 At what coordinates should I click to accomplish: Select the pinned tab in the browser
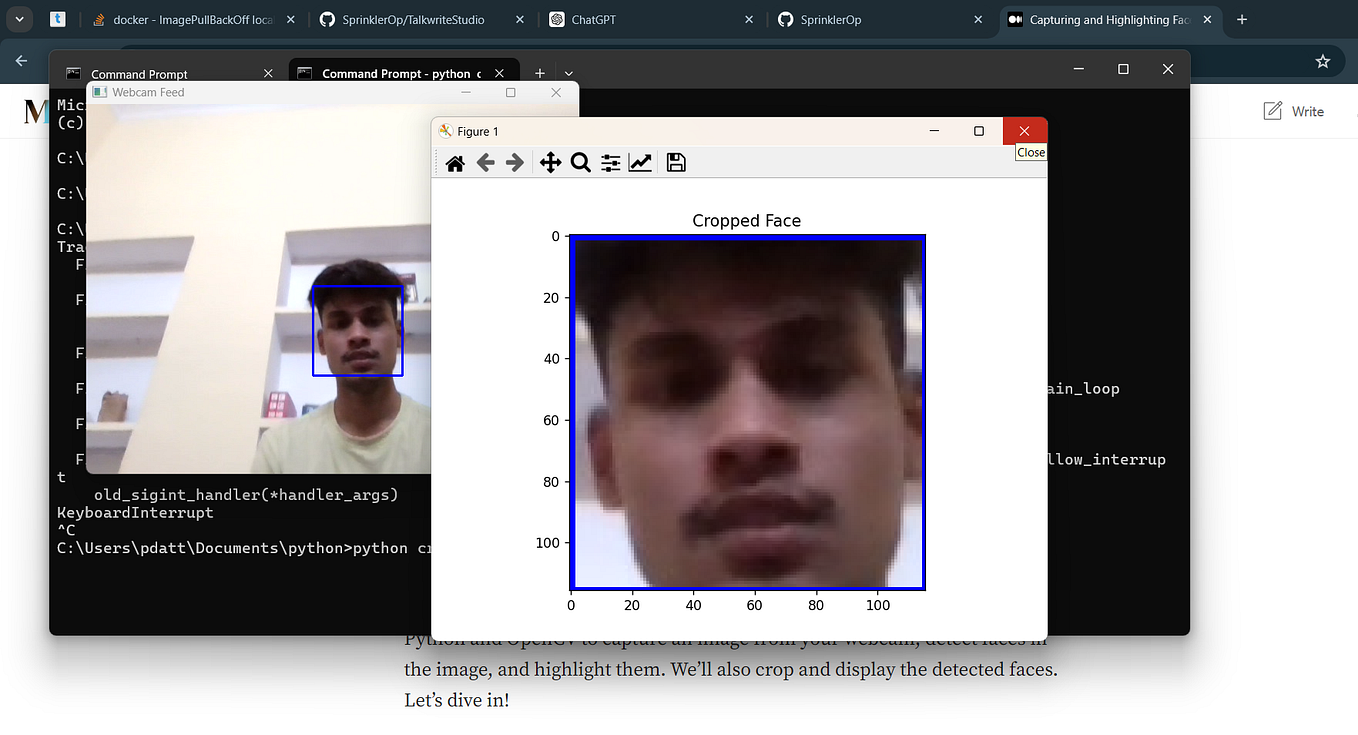tap(57, 18)
